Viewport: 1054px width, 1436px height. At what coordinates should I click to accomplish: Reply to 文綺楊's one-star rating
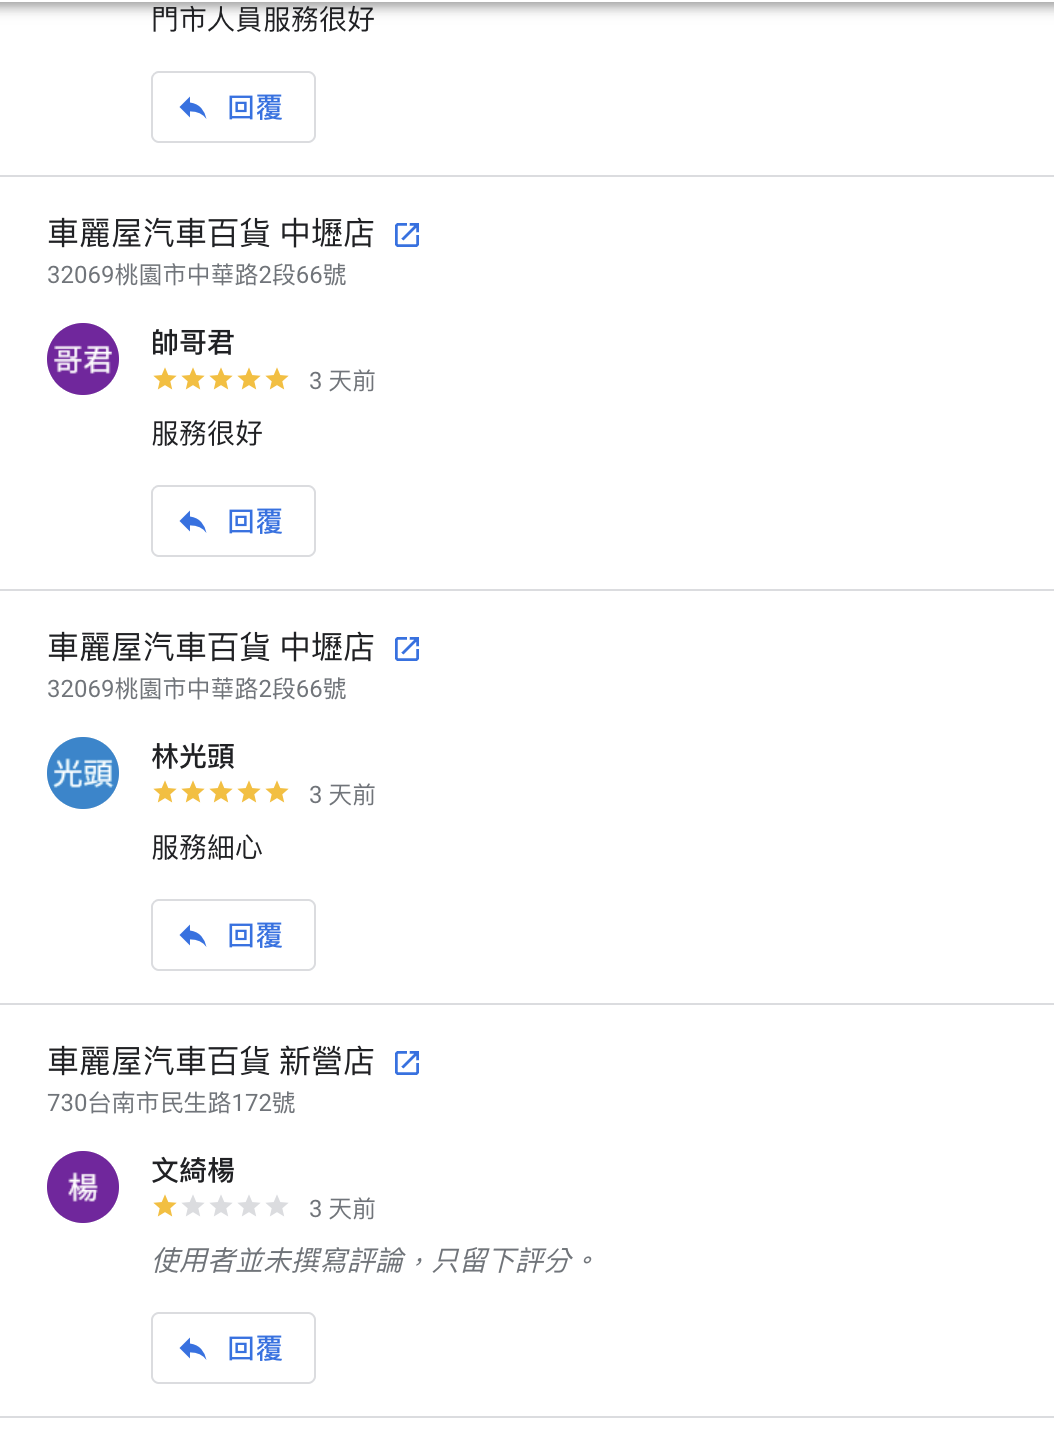coord(233,1348)
